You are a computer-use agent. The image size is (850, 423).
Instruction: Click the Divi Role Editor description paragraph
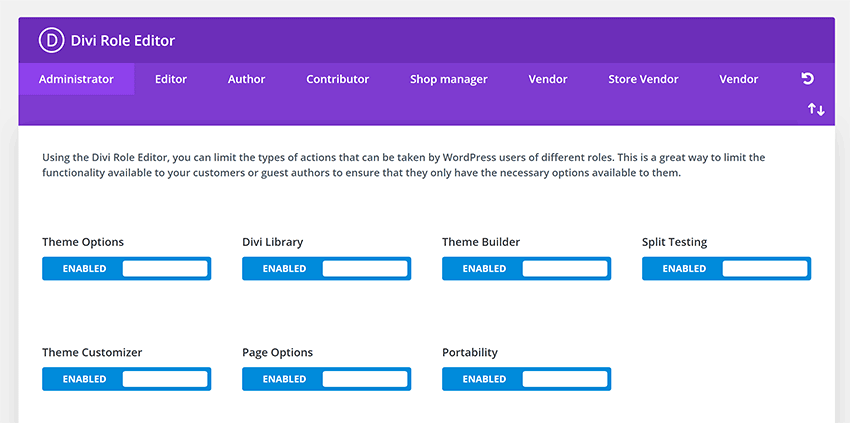[x=404, y=165]
